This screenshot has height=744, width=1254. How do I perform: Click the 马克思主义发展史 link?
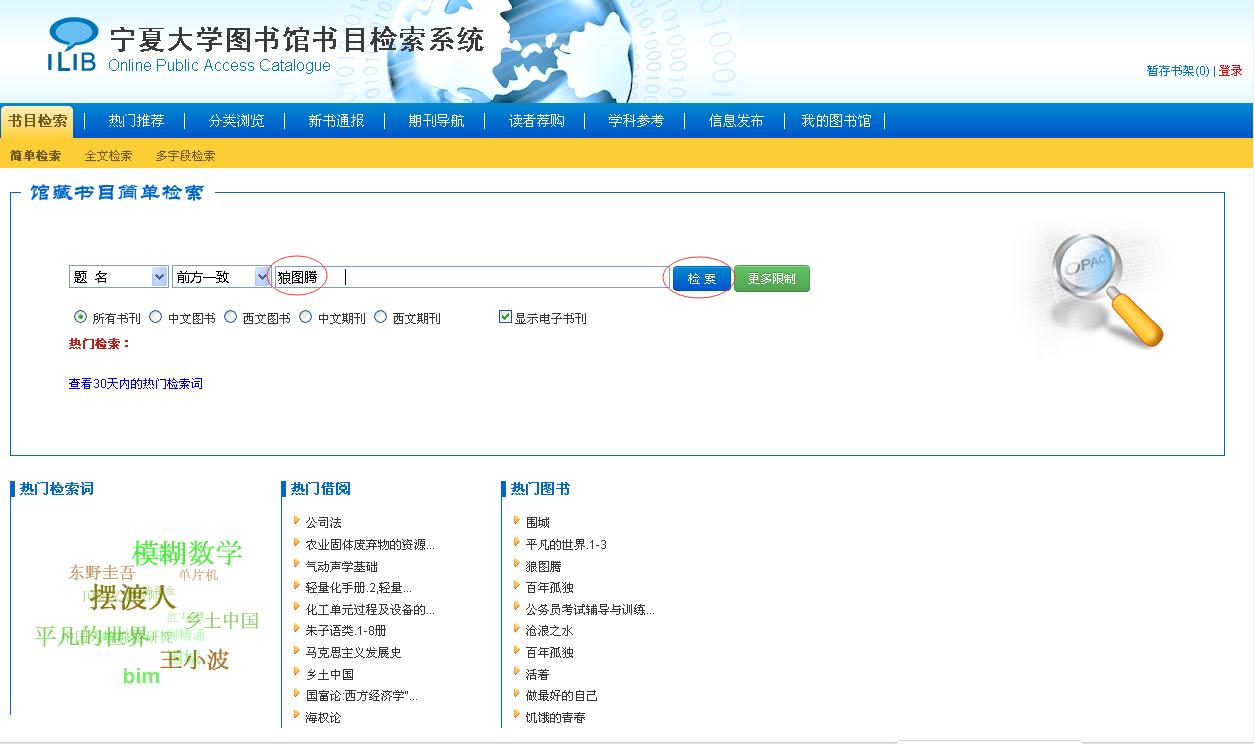pos(353,653)
